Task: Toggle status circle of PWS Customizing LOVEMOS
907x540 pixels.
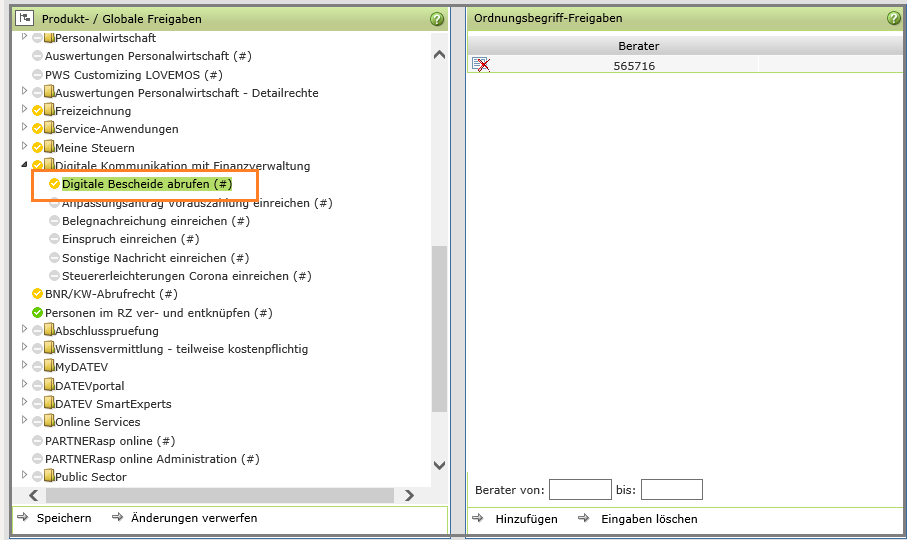Action: coord(38,75)
